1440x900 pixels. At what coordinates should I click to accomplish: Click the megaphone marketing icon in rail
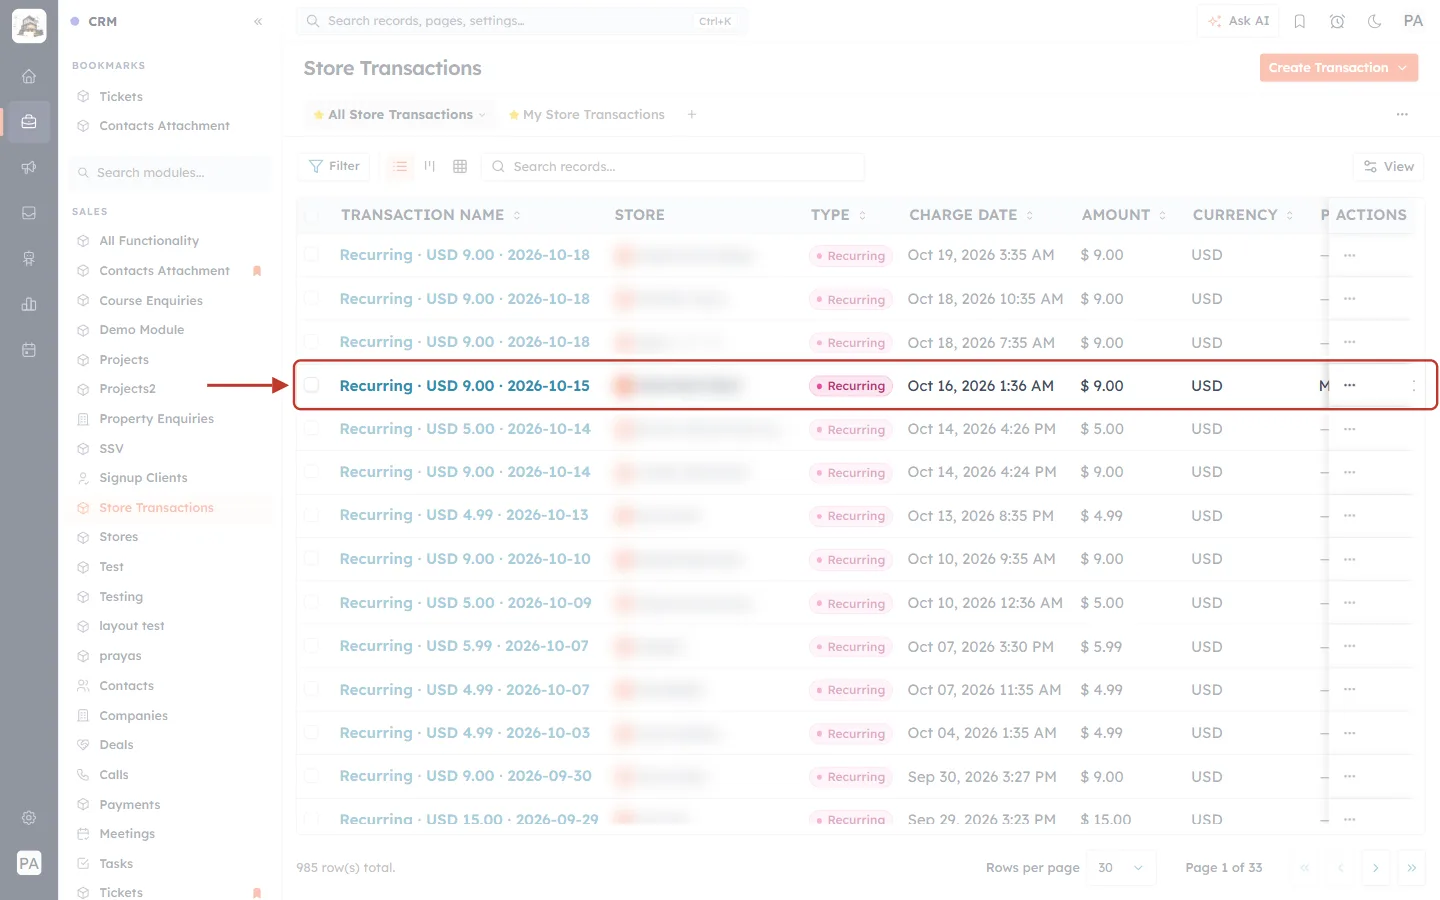pyautogui.click(x=29, y=167)
